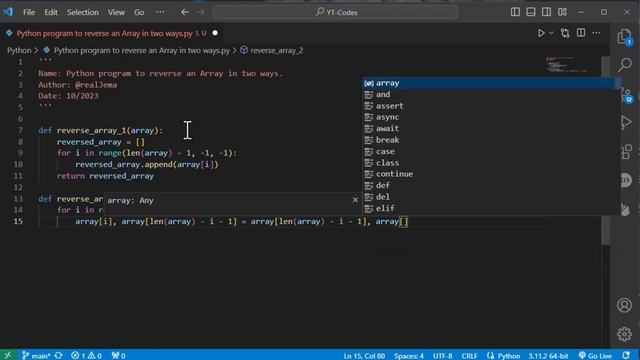Click the code minimap preview

click(567, 64)
